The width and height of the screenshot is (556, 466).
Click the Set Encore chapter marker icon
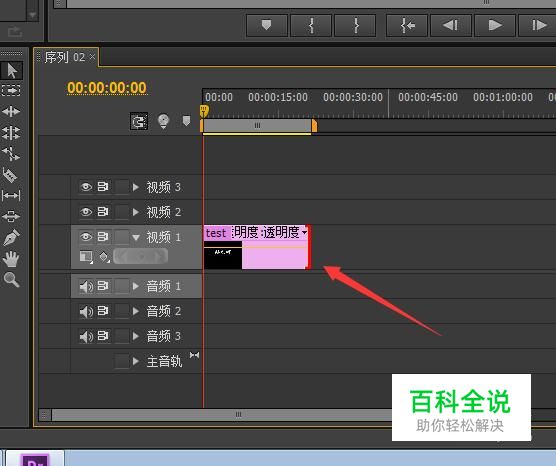click(163, 121)
